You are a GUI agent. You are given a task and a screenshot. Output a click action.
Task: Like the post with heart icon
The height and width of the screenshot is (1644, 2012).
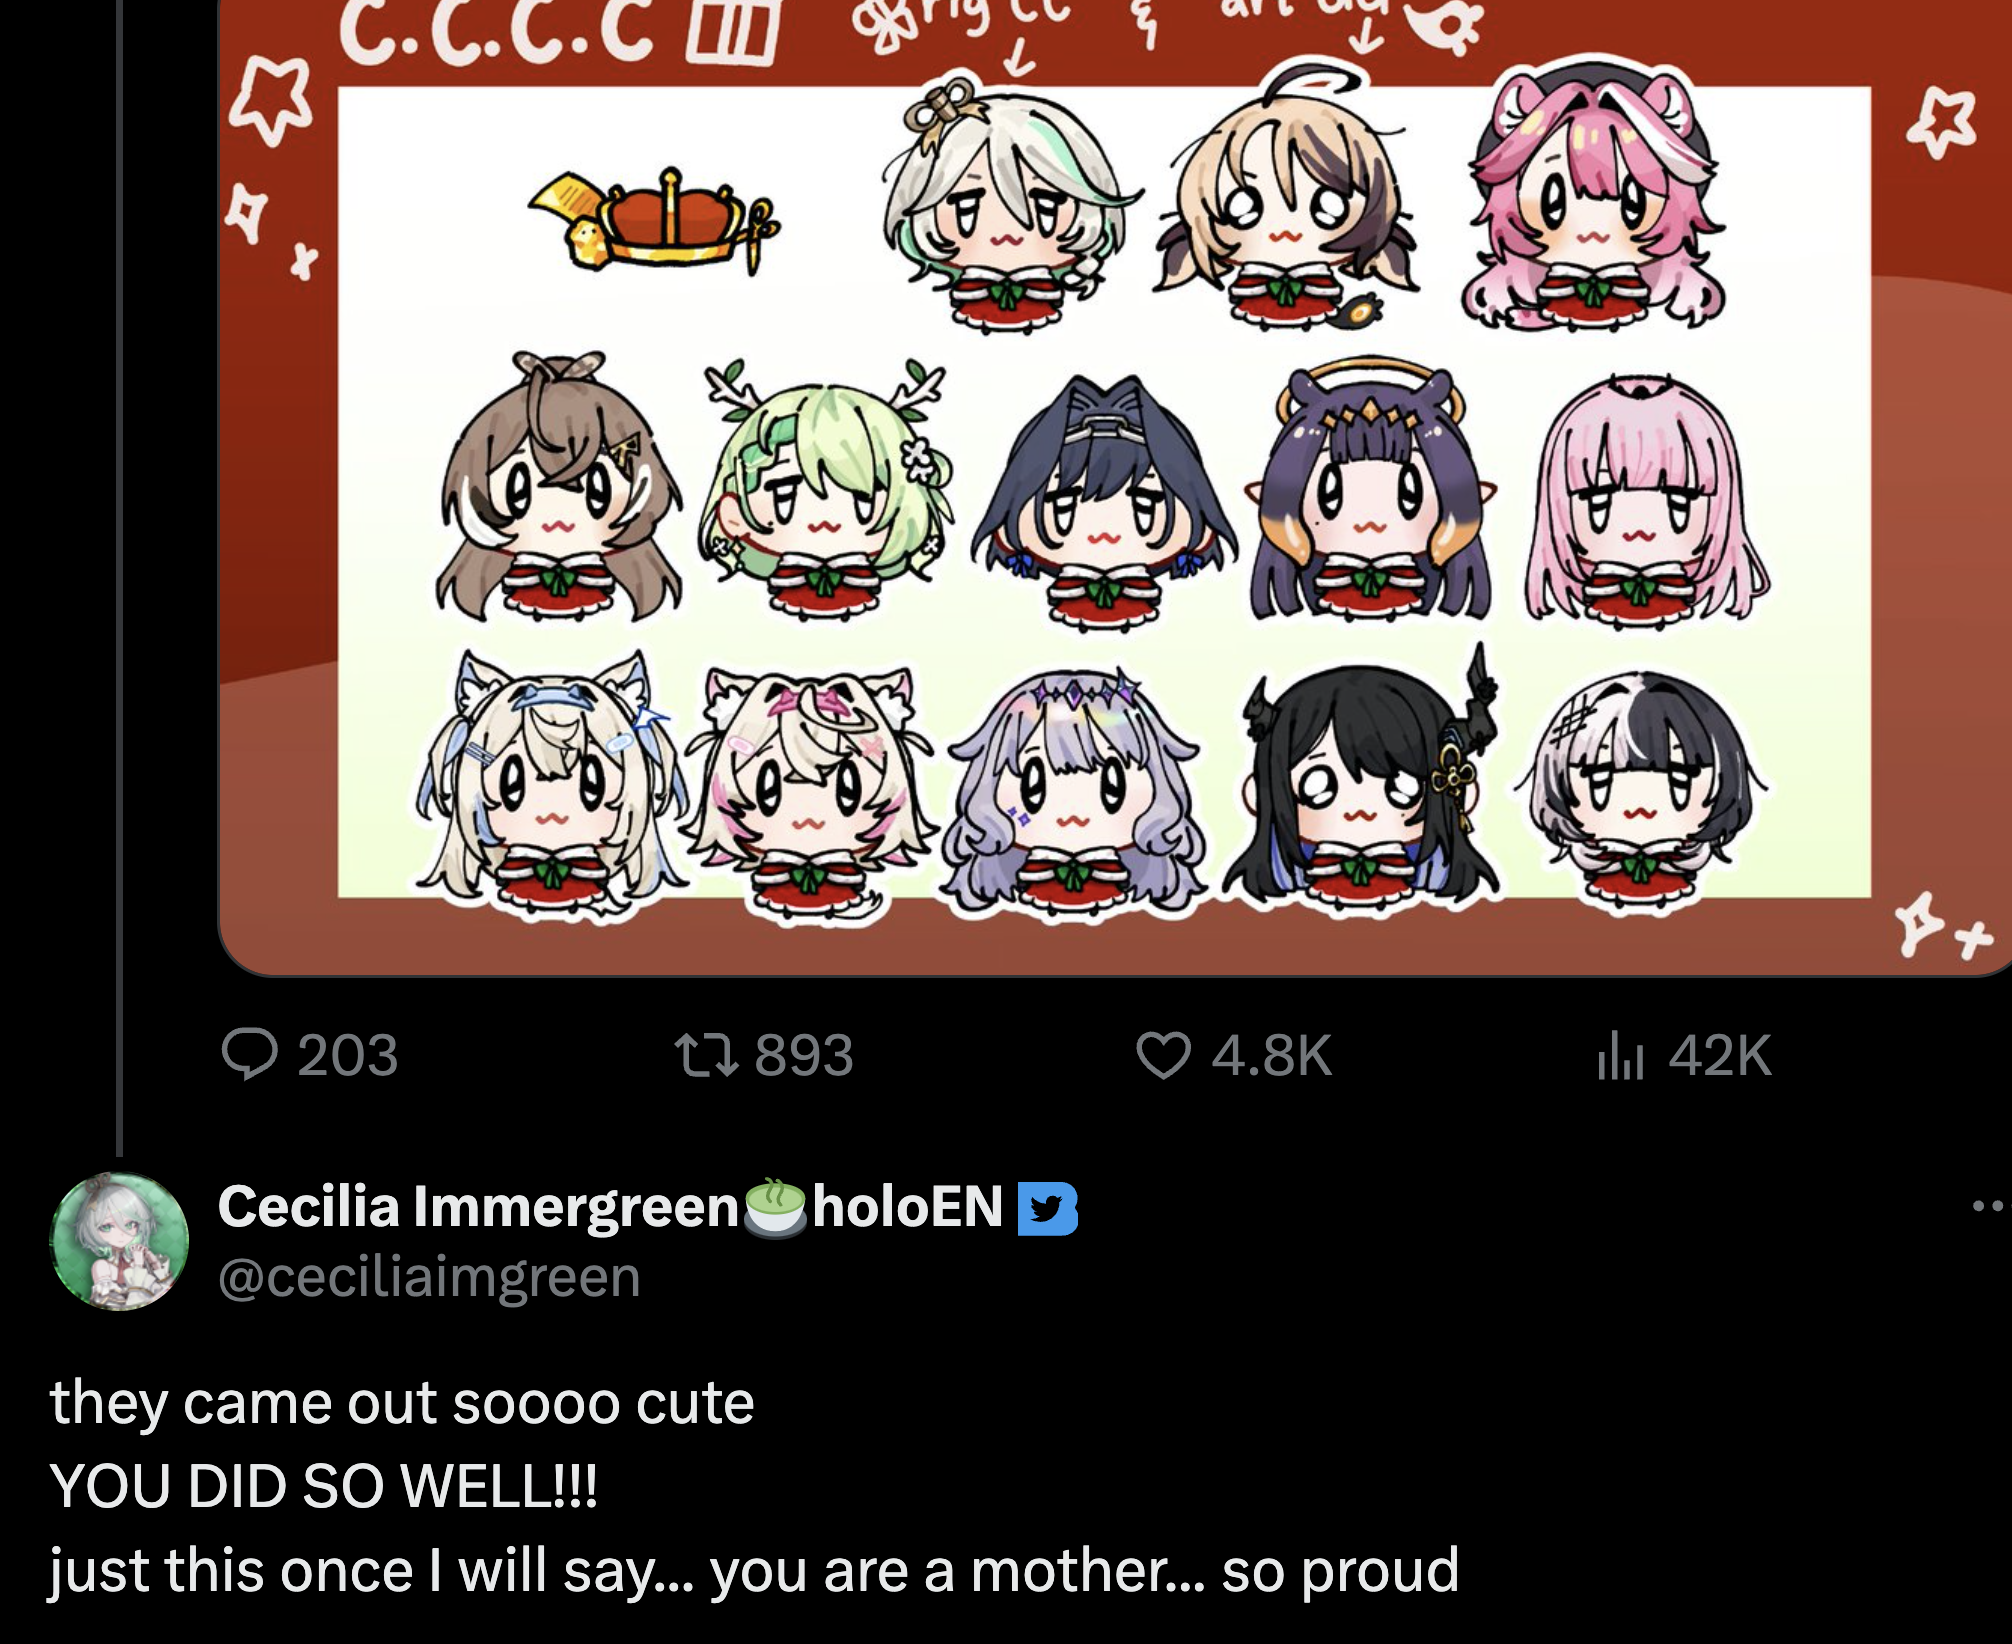point(1164,1056)
